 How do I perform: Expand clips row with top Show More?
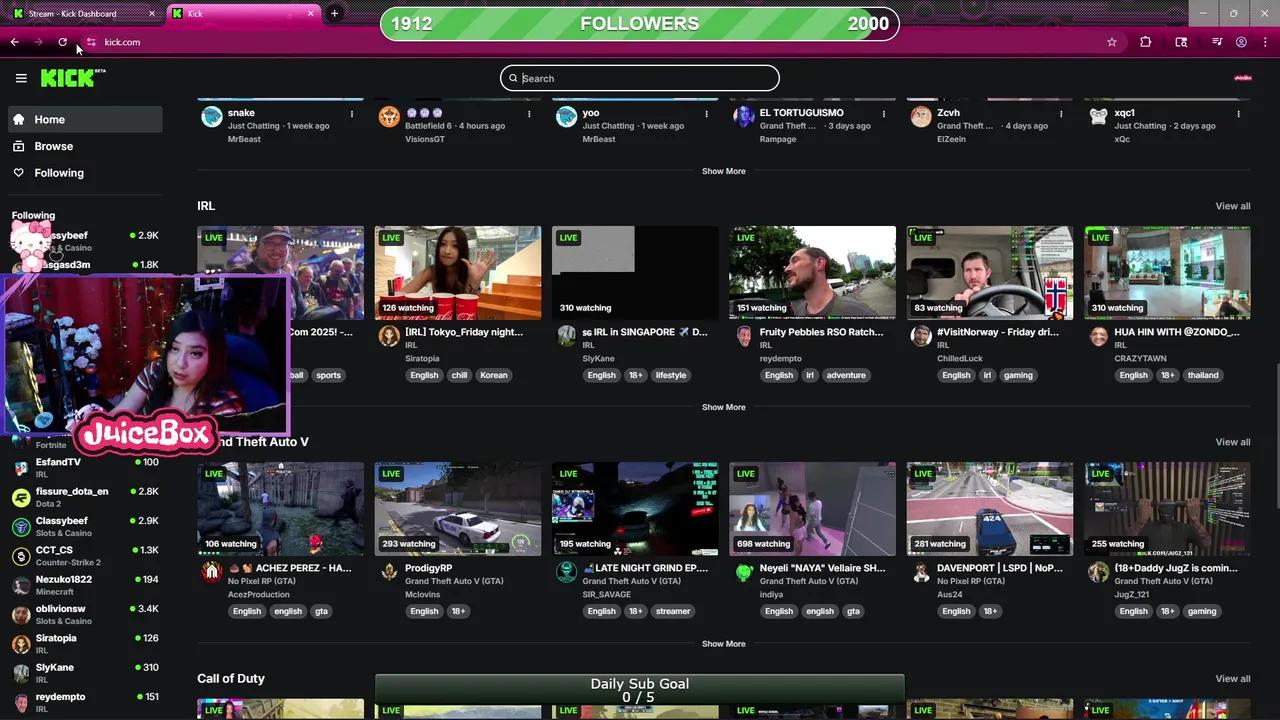click(x=723, y=171)
